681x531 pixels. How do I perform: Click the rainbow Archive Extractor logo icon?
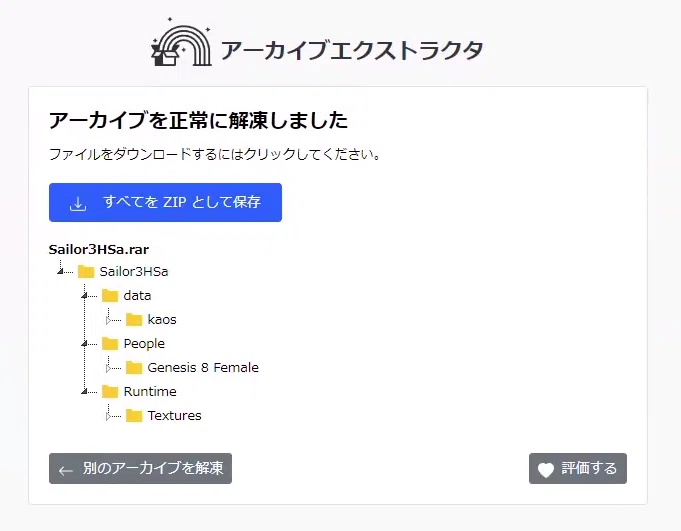click(181, 43)
